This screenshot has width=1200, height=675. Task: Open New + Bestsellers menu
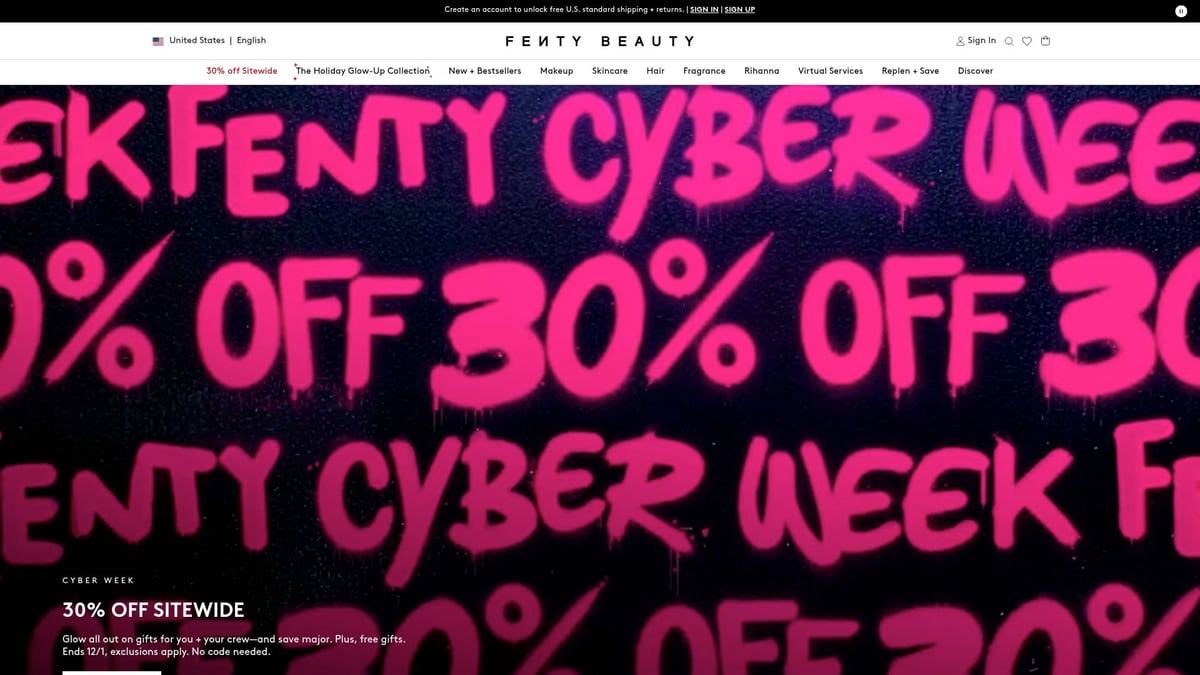point(484,71)
